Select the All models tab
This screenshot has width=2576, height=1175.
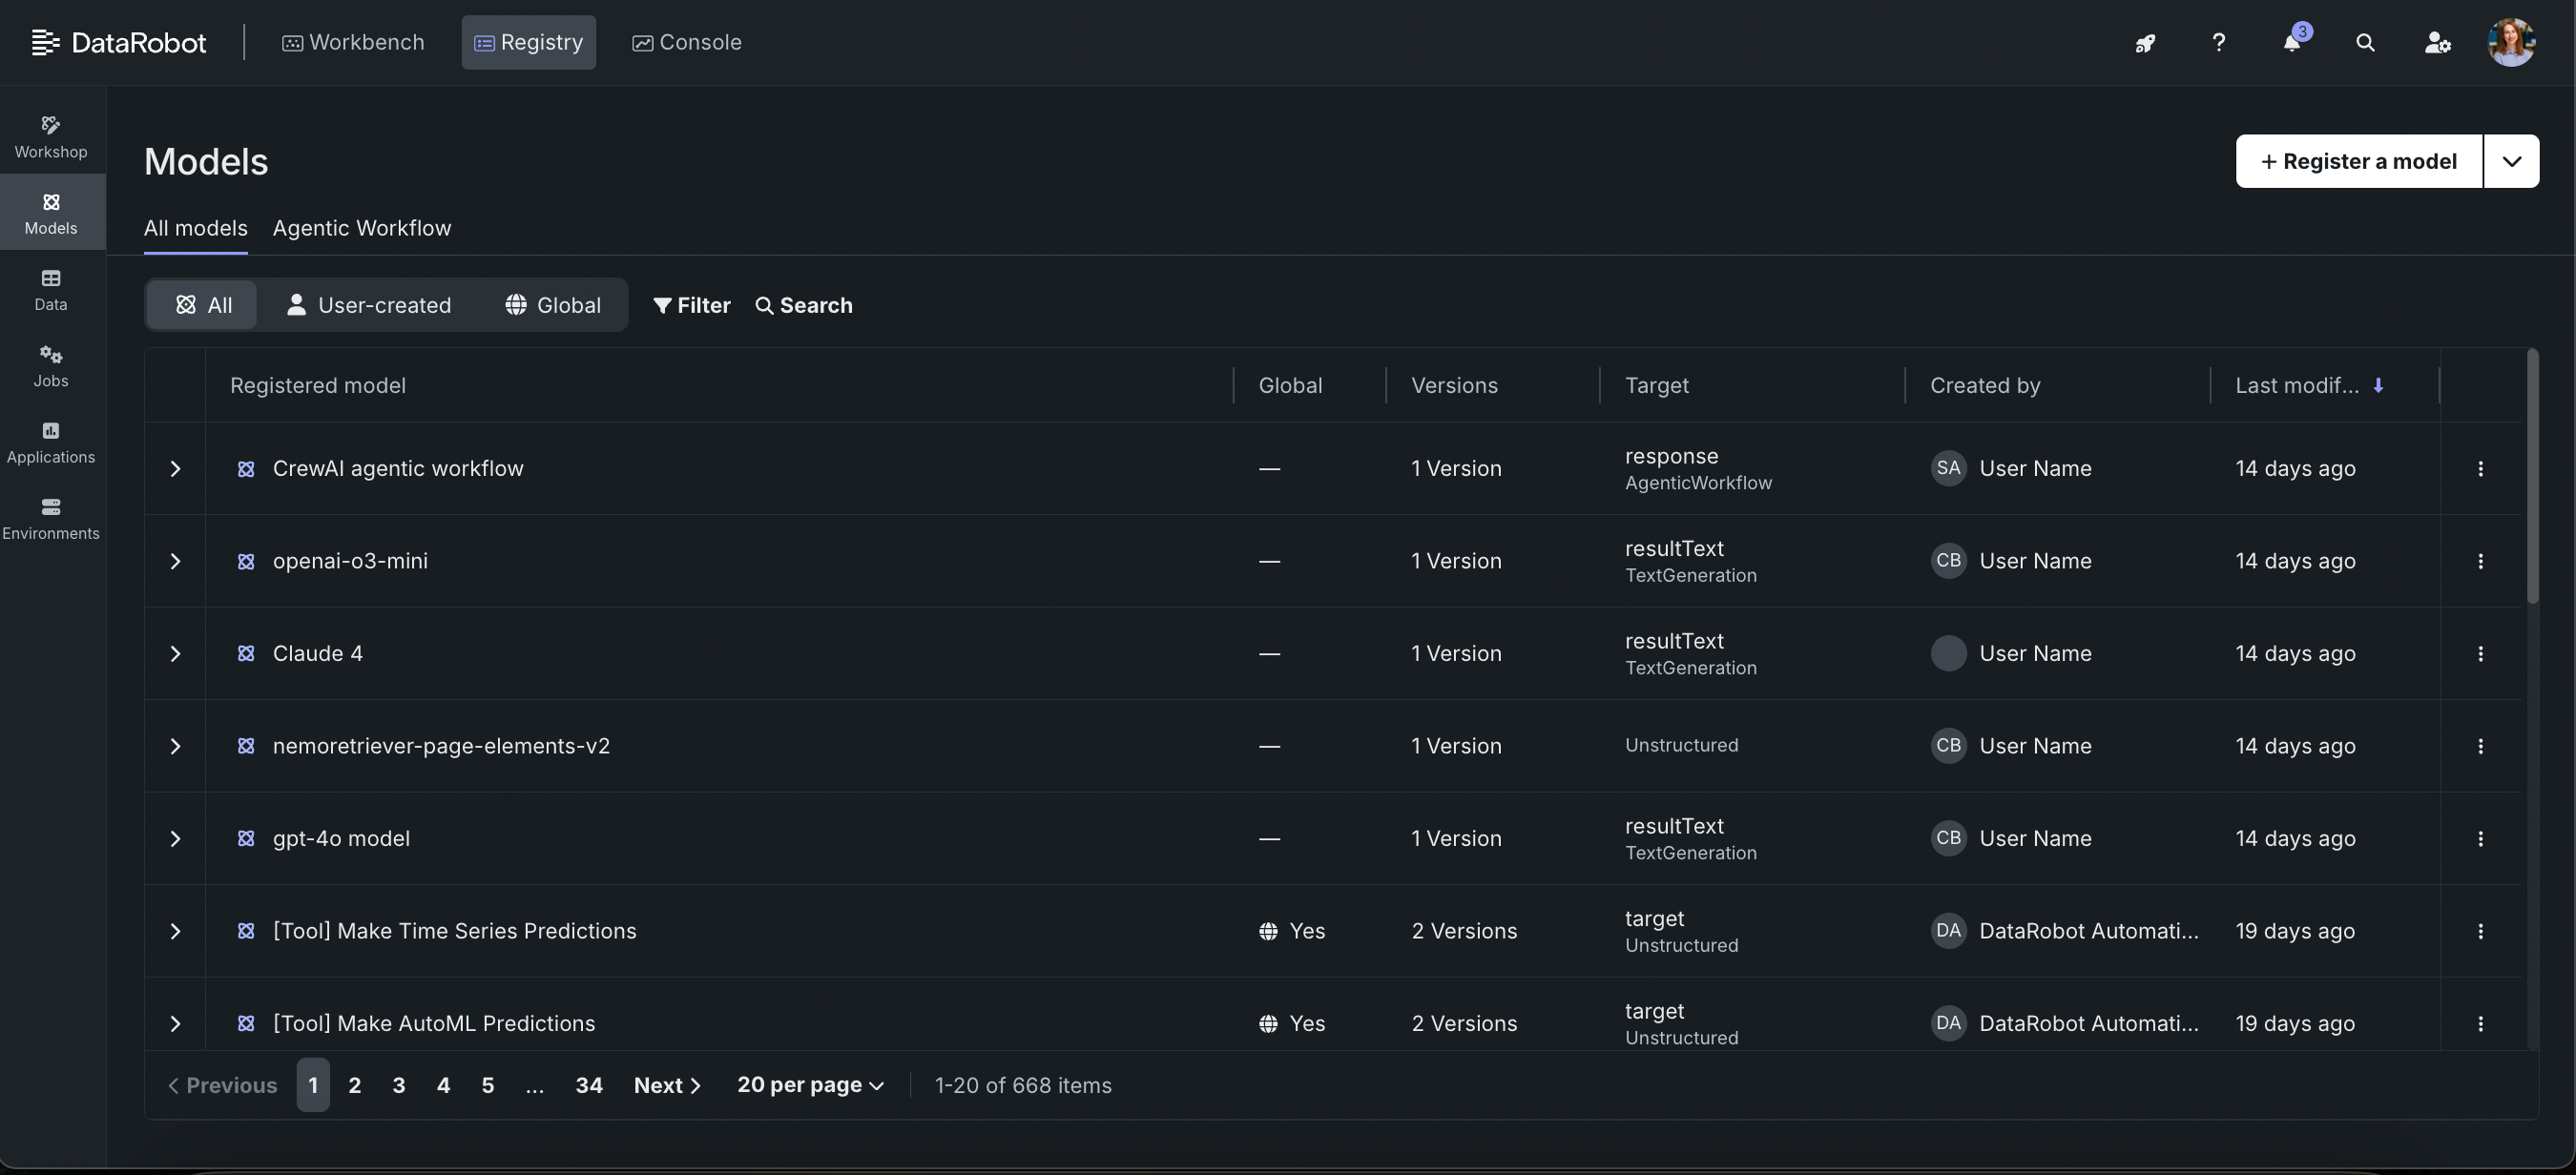click(x=196, y=228)
